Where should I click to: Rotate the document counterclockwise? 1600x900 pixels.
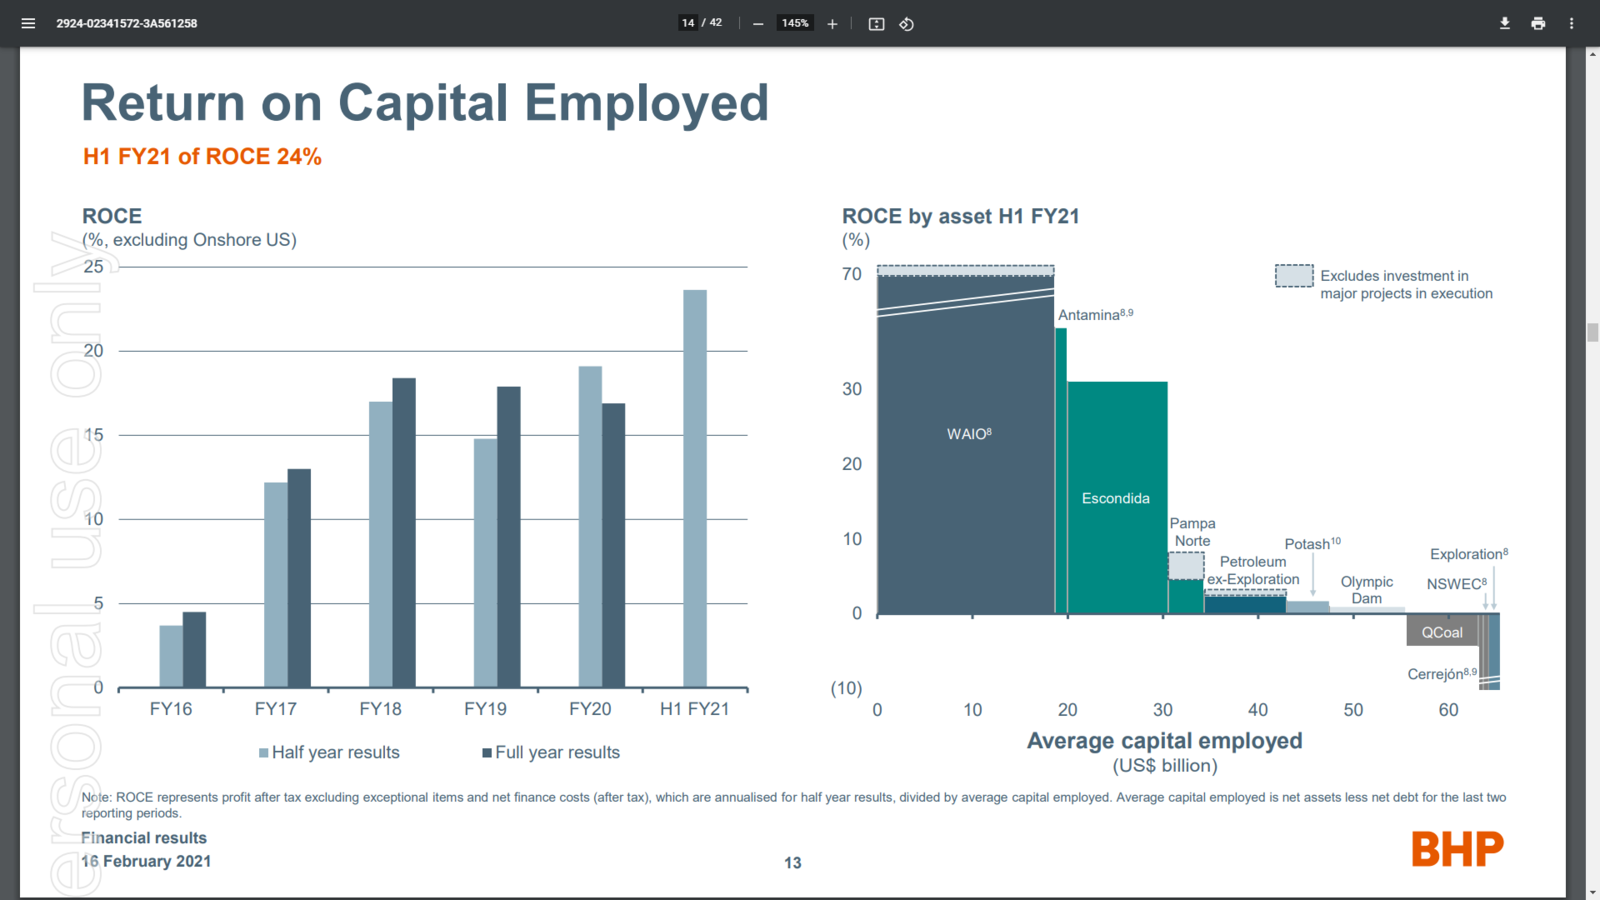click(906, 23)
